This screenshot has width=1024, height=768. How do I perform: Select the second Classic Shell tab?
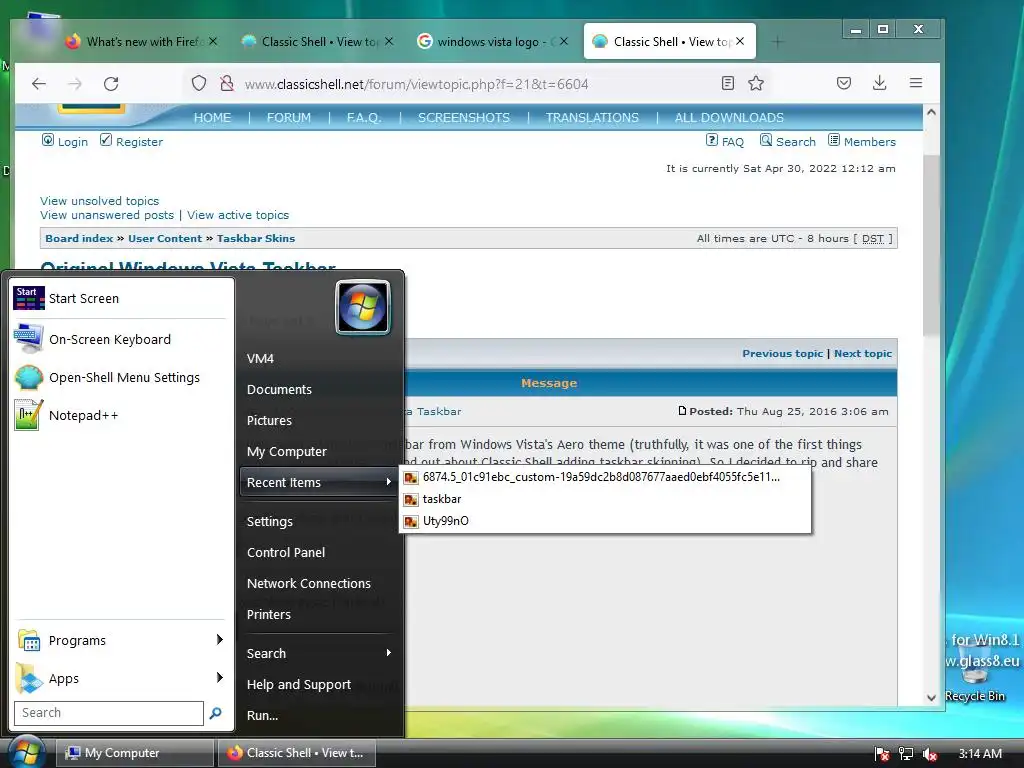[669, 41]
